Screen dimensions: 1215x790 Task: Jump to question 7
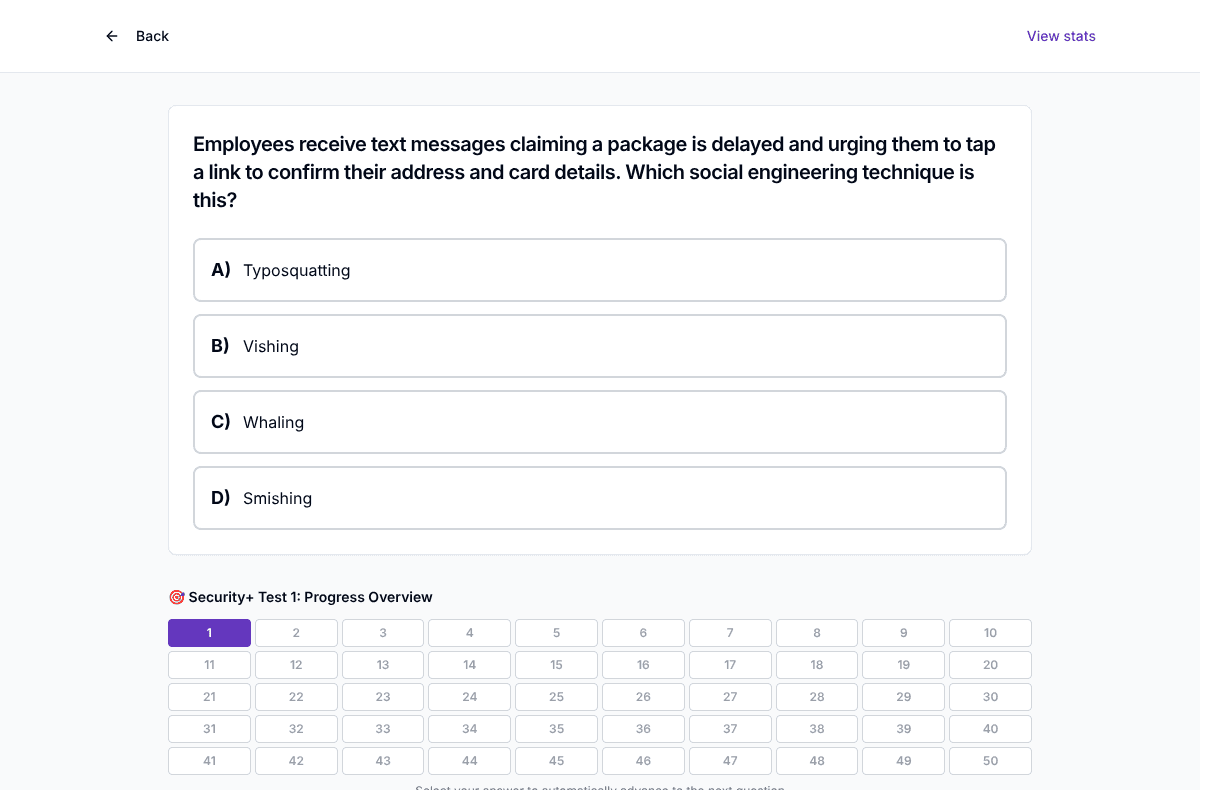730,633
